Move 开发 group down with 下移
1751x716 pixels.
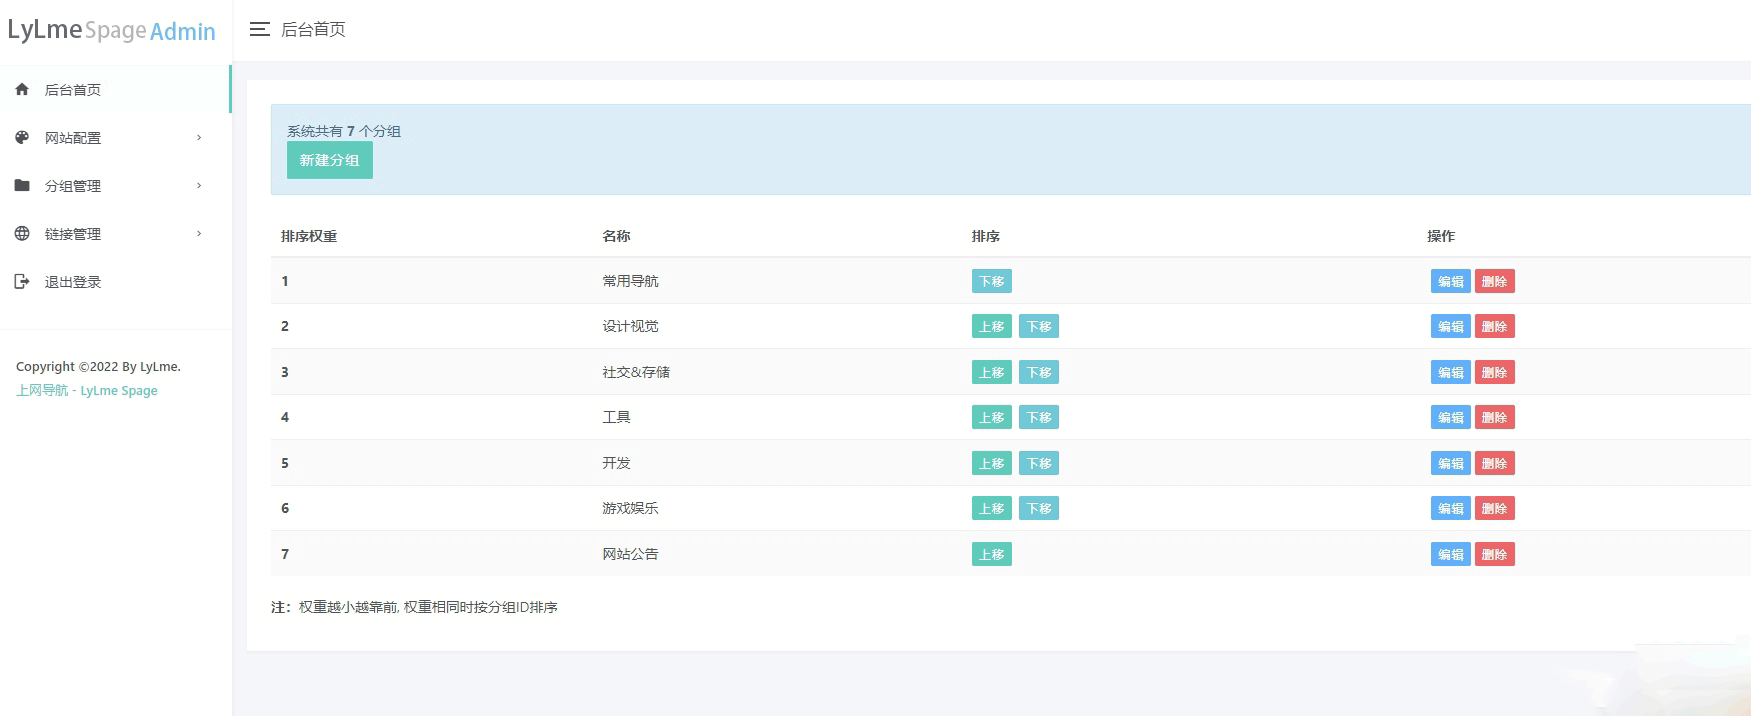pyautogui.click(x=1039, y=463)
